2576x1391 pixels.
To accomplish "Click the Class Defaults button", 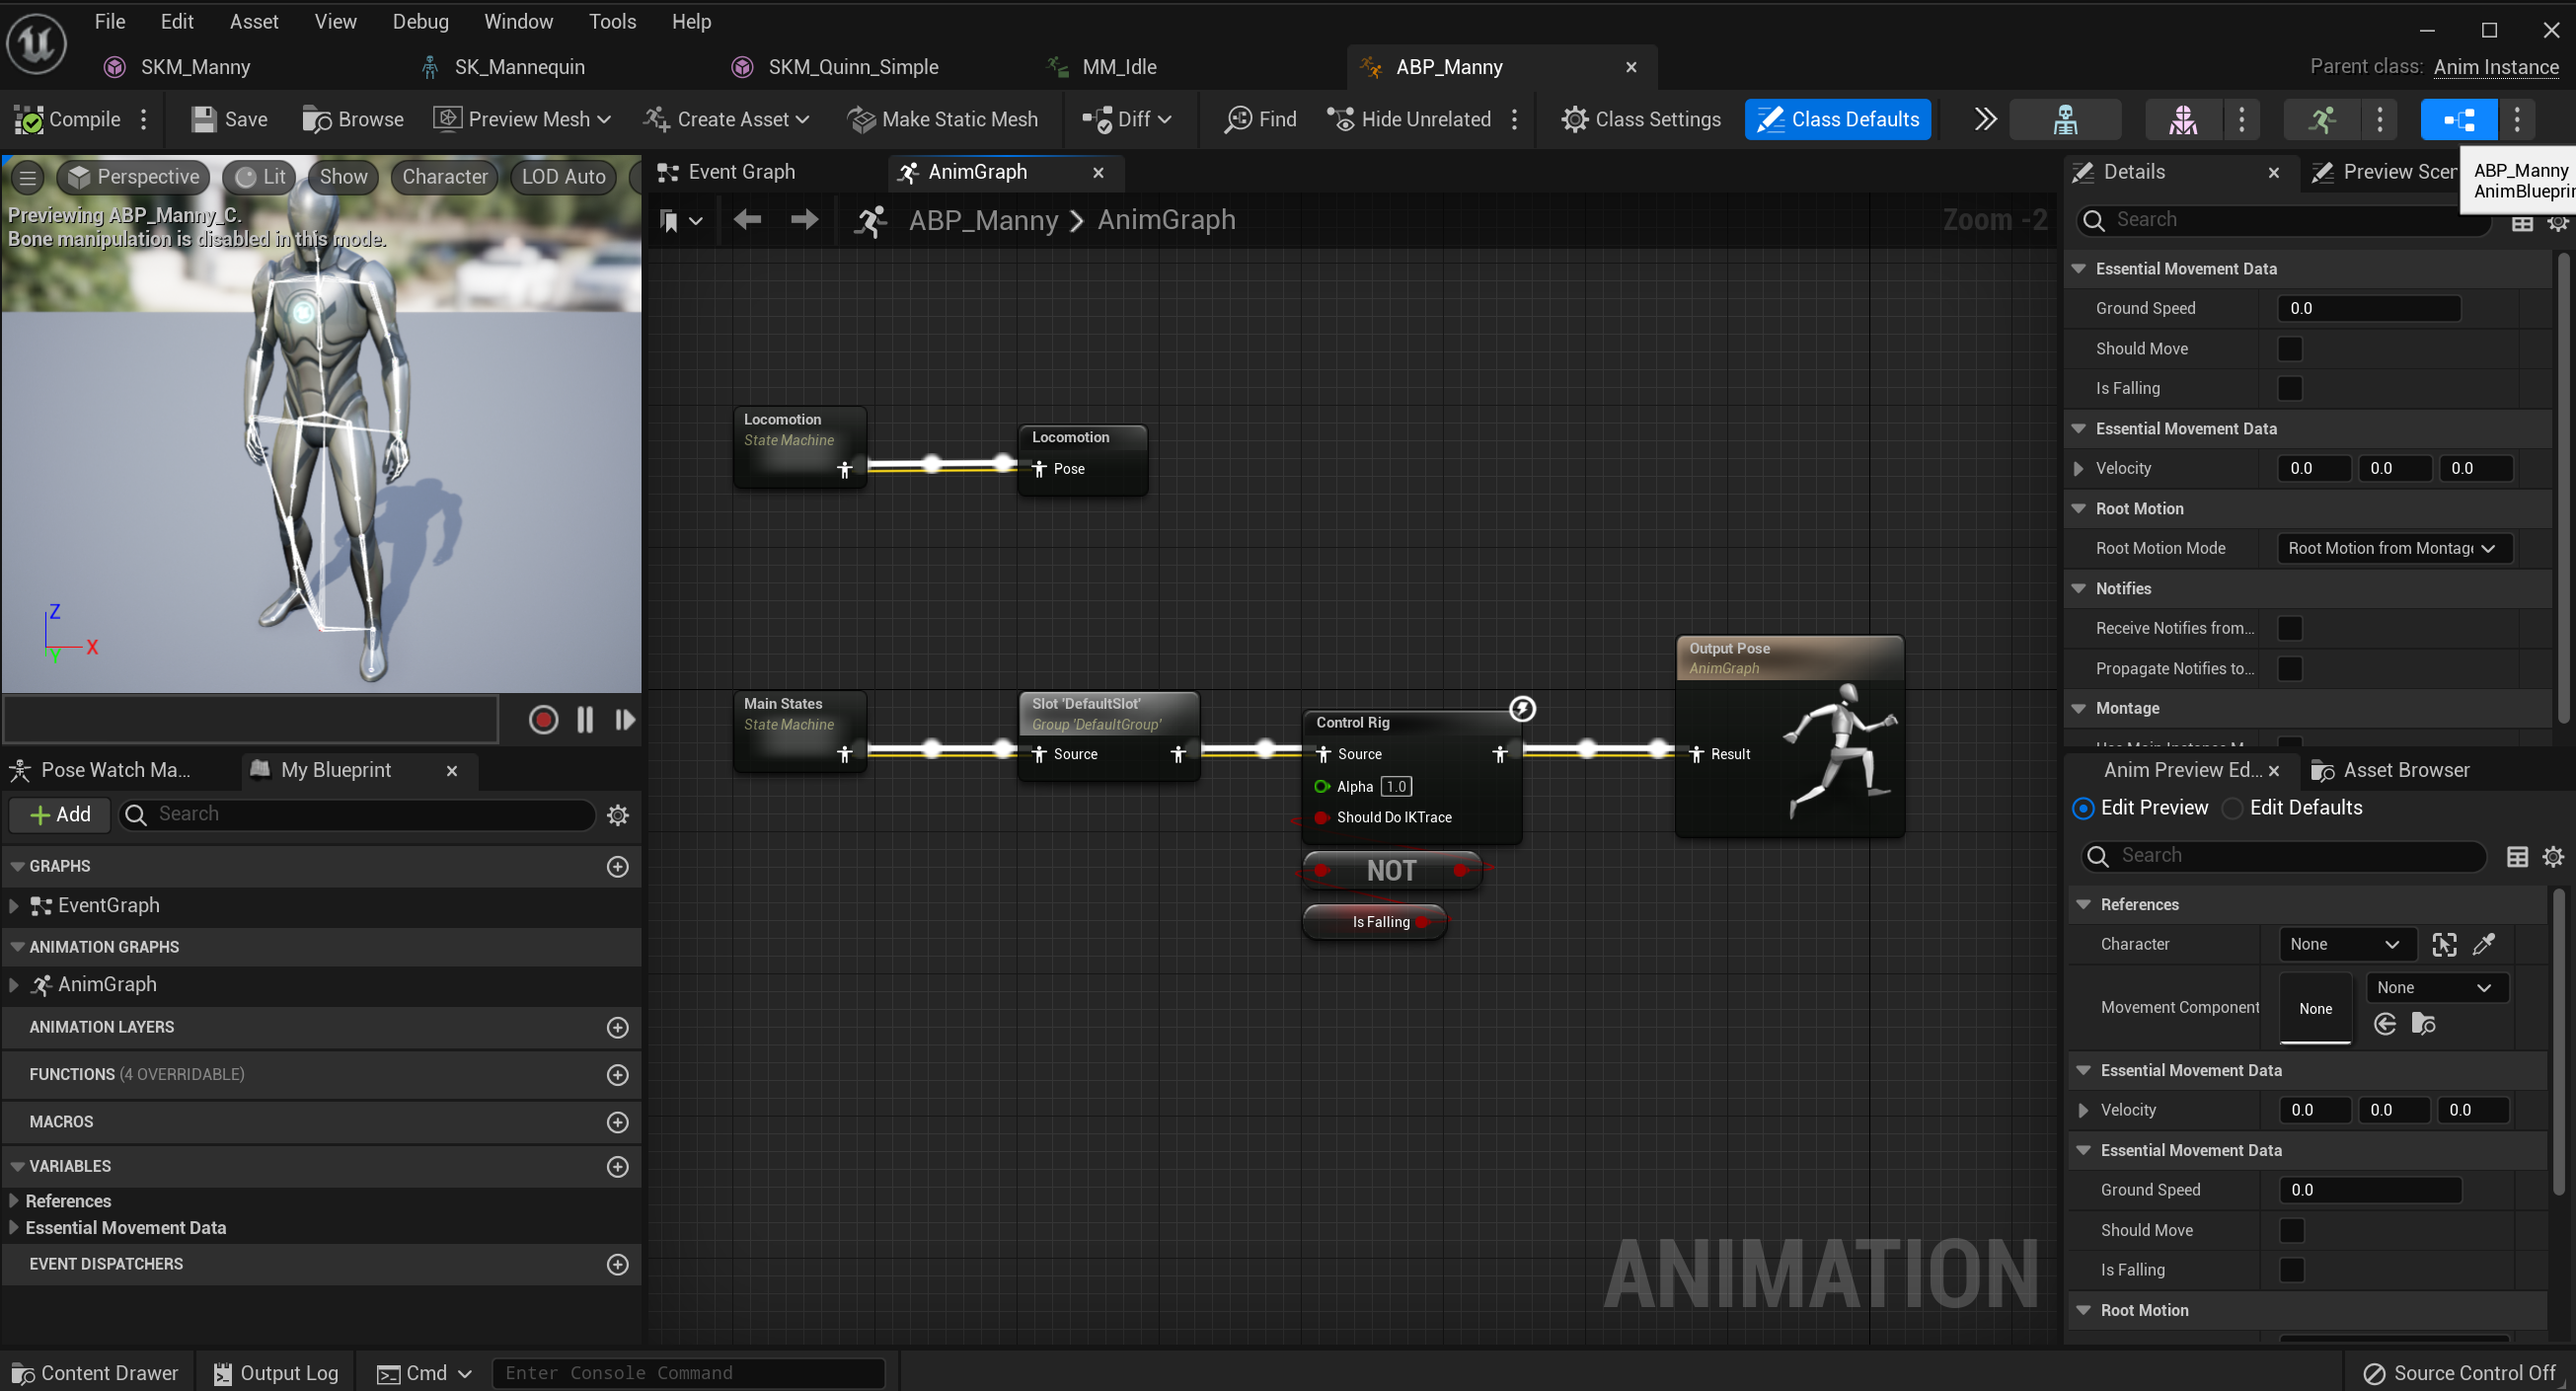I will (x=1837, y=119).
